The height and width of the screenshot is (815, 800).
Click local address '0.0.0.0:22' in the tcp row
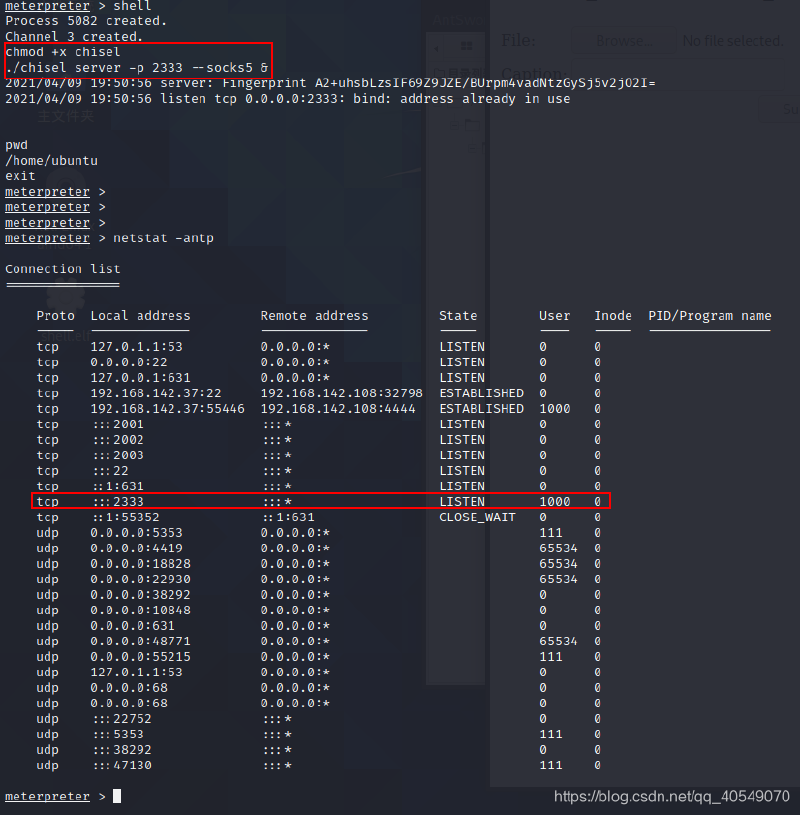pos(129,362)
